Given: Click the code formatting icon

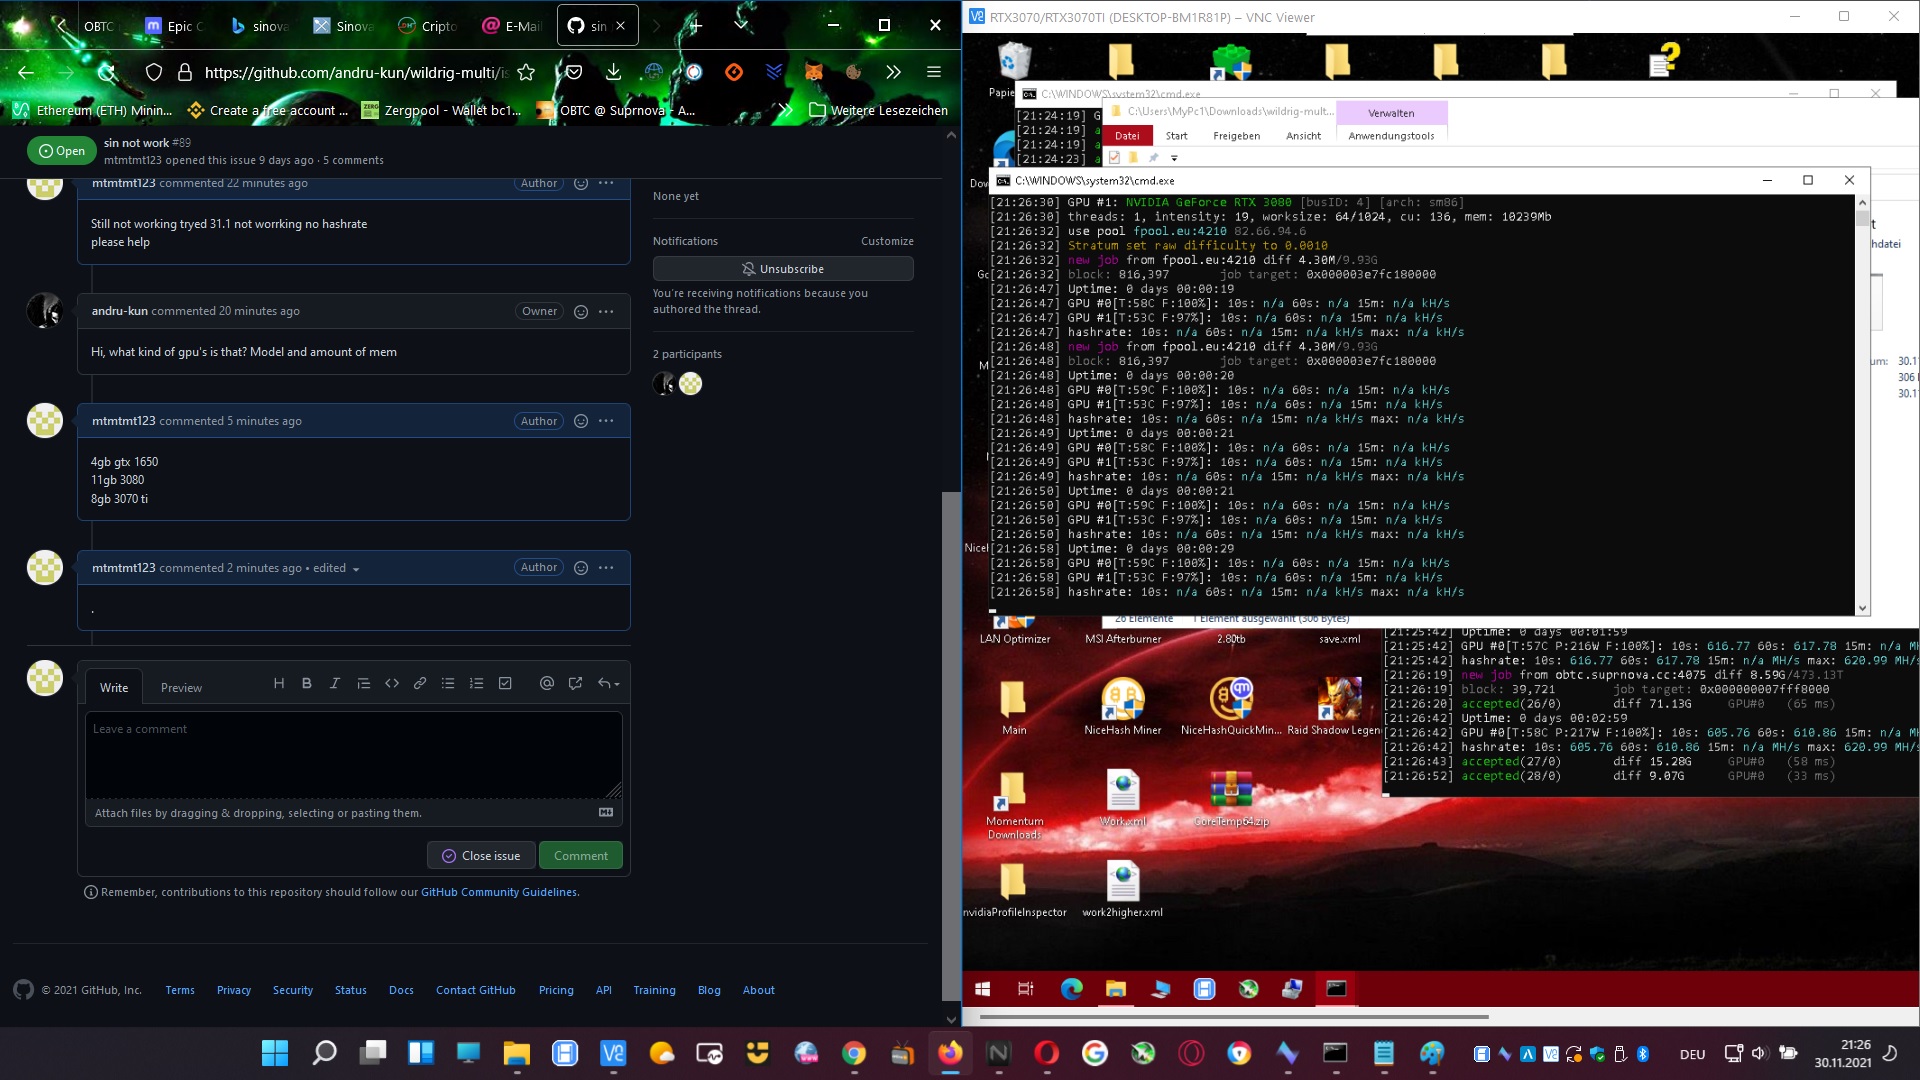Looking at the screenshot, I should click(x=391, y=683).
